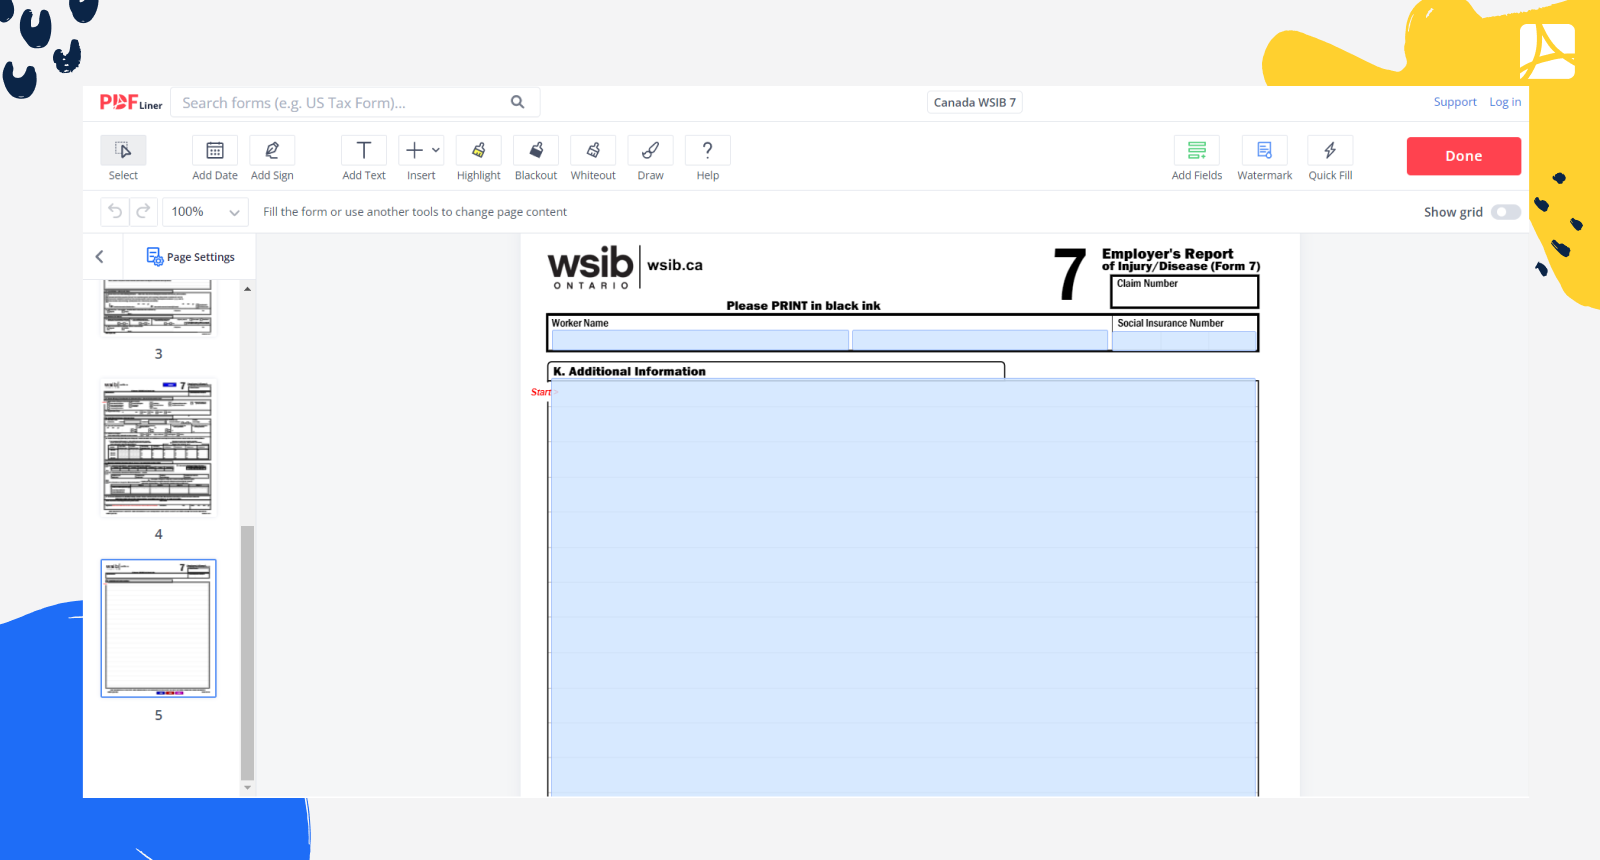The height and width of the screenshot is (860, 1600).
Task: Open the Help question mark
Action: pos(708,151)
